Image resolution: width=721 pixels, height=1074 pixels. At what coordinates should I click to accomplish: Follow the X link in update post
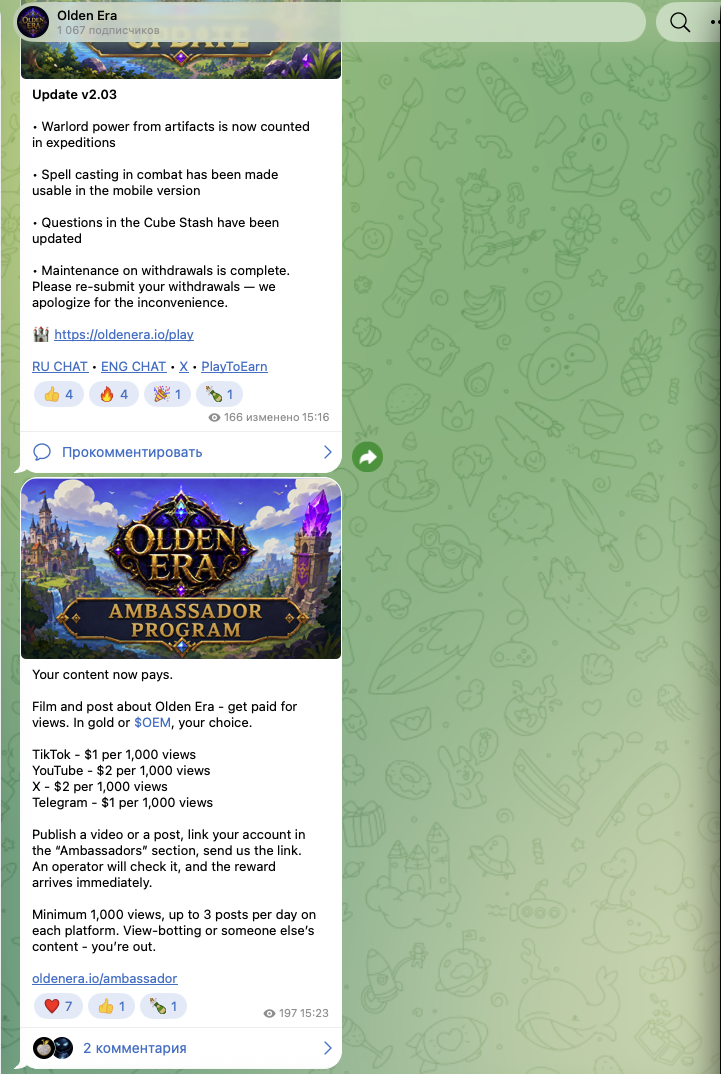pyautogui.click(x=184, y=366)
